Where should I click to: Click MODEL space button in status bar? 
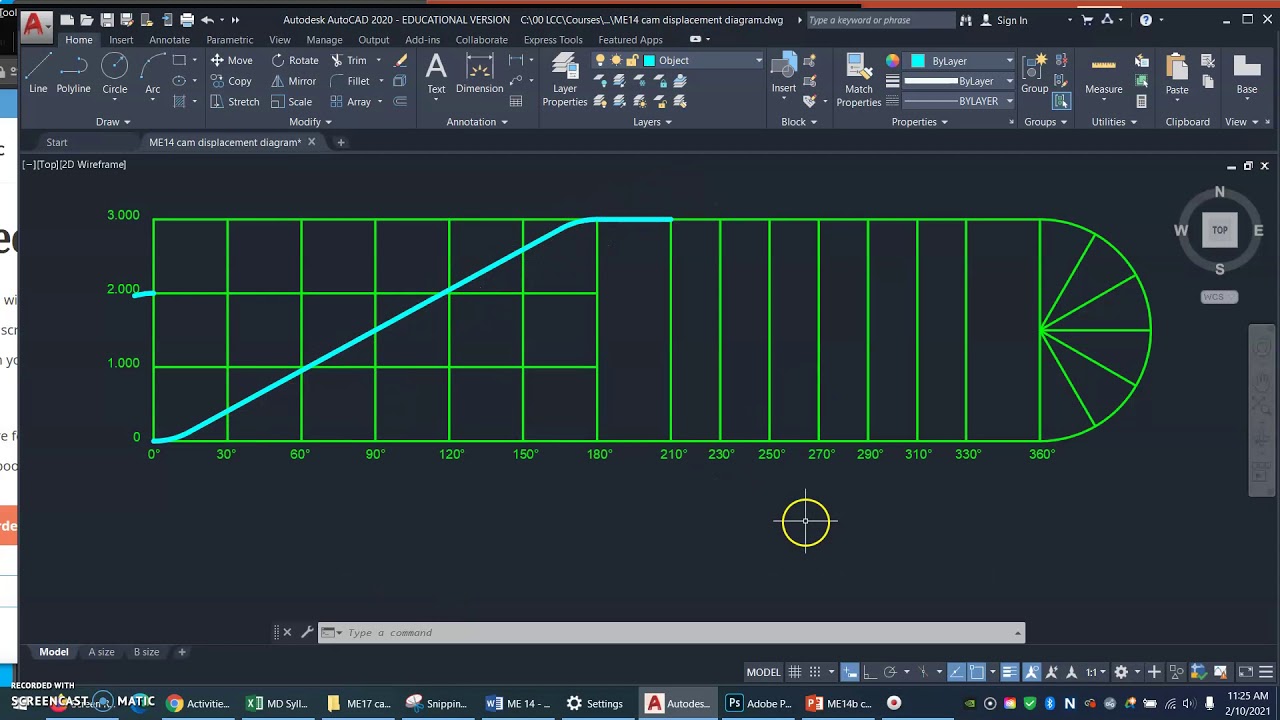tap(763, 672)
